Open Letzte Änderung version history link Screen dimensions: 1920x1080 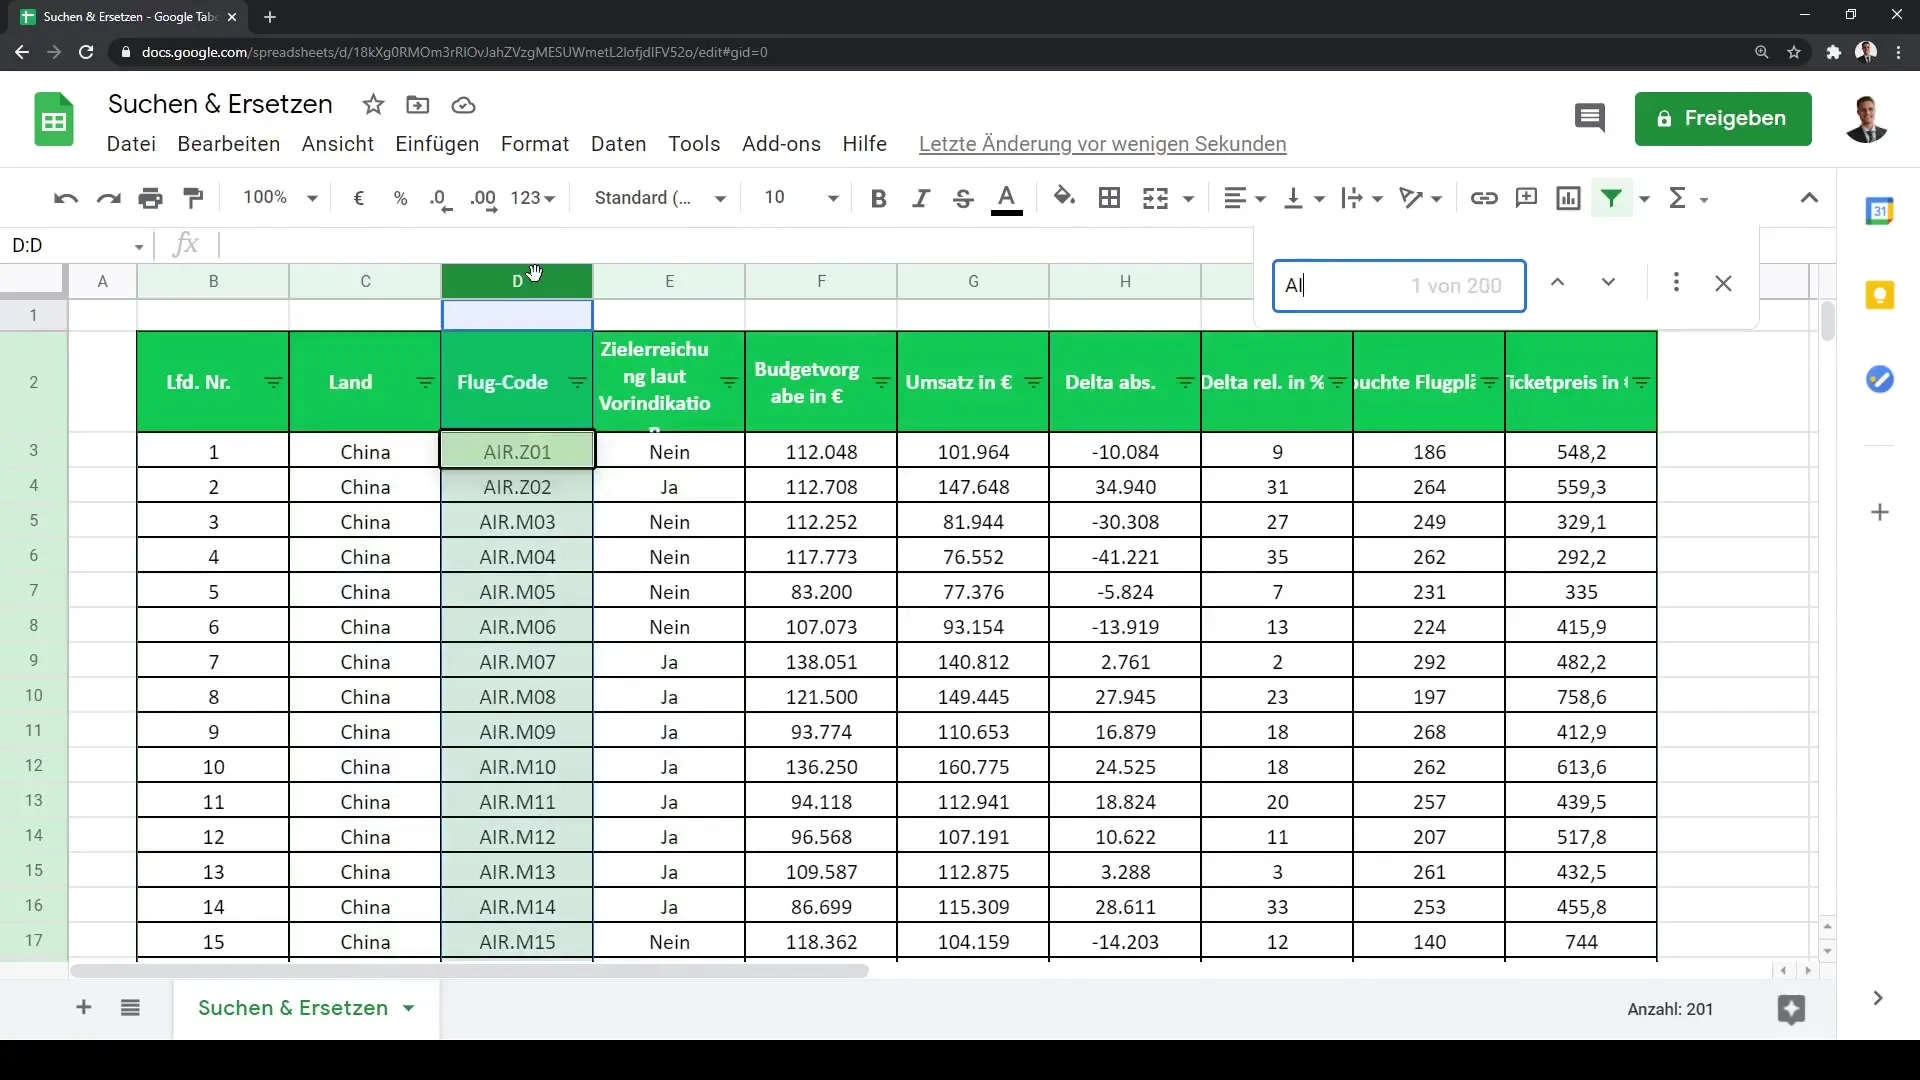coord(1102,144)
